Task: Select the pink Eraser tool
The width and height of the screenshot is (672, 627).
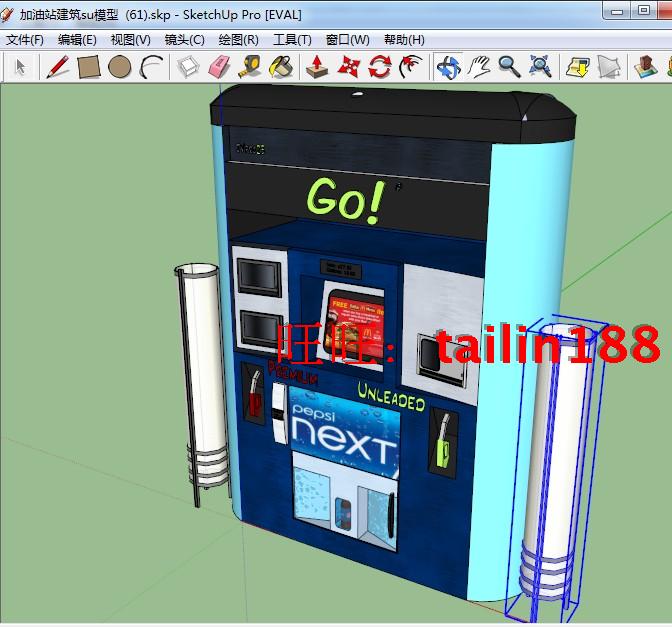Action: coord(219,67)
